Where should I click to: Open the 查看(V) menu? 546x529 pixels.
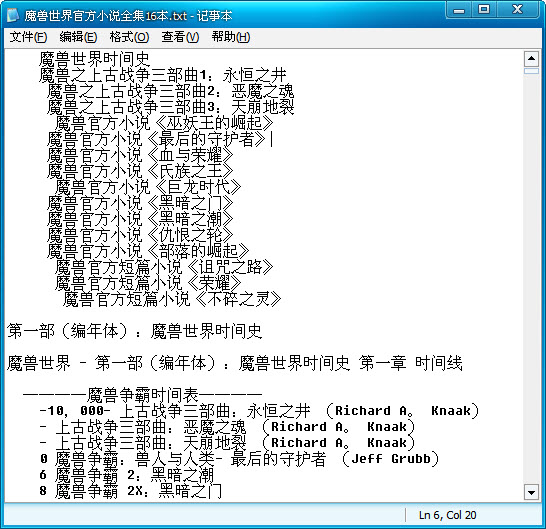[180, 37]
